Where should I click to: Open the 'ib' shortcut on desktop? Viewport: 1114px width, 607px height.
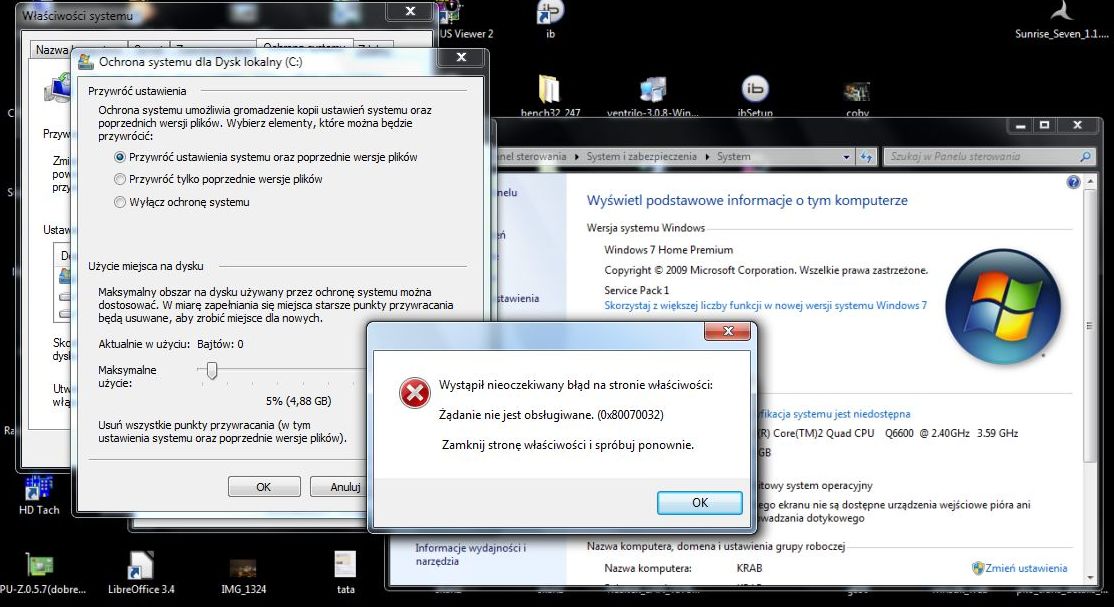(550, 19)
